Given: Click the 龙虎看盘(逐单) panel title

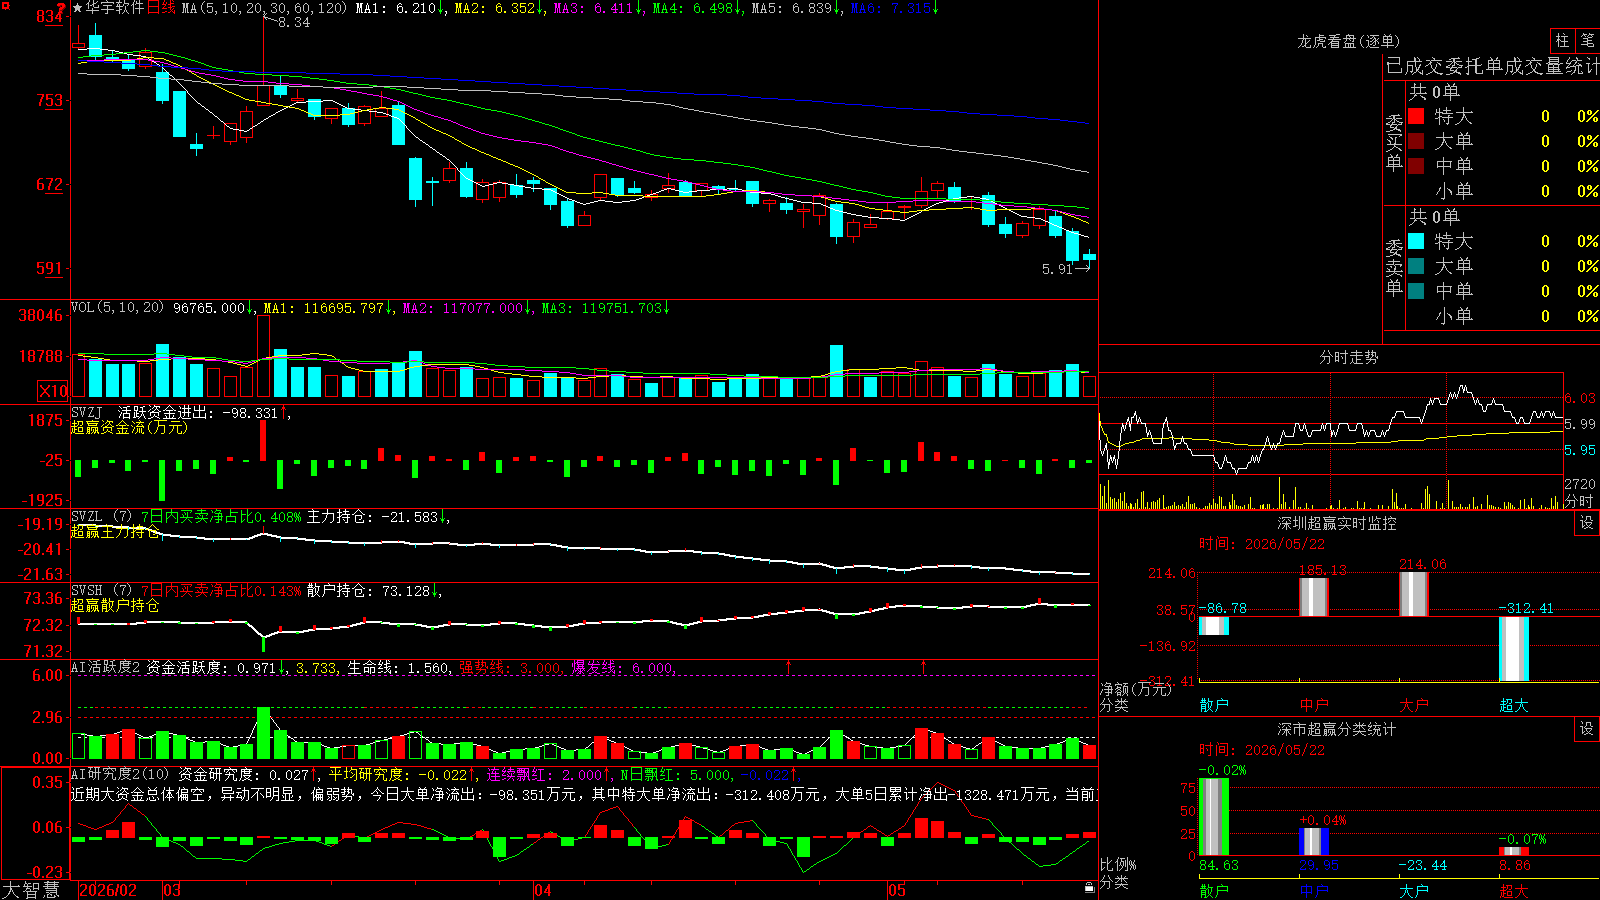Looking at the screenshot, I should click(1348, 41).
